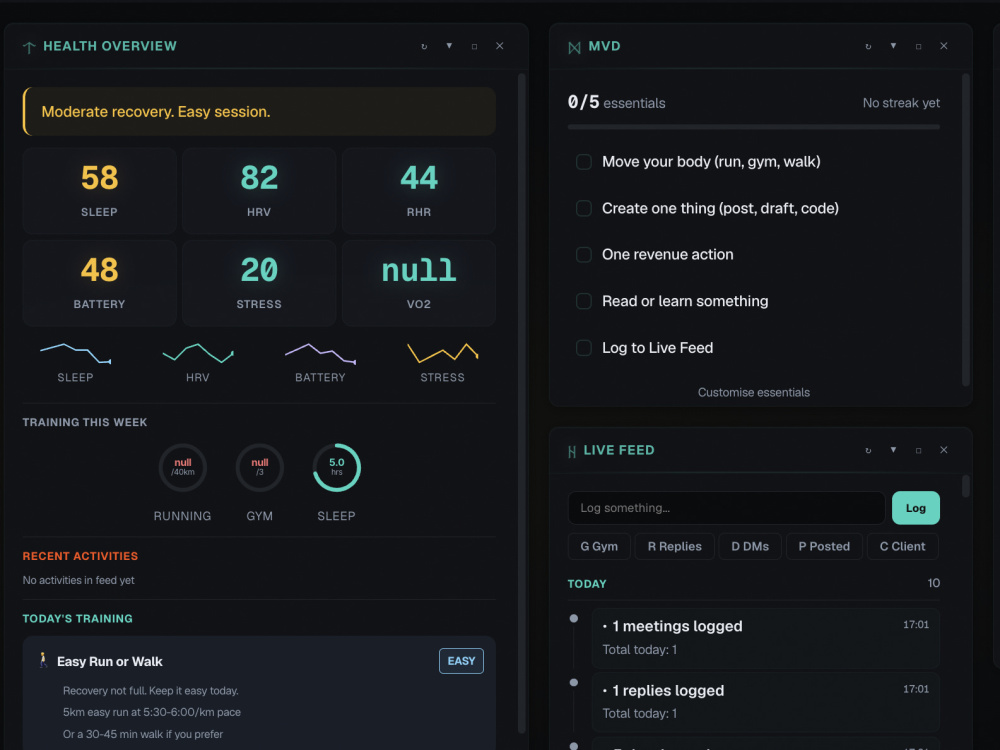The width and height of the screenshot is (1000, 750).
Task: Click the MVD panel scrollbar
Action: coord(966,230)
